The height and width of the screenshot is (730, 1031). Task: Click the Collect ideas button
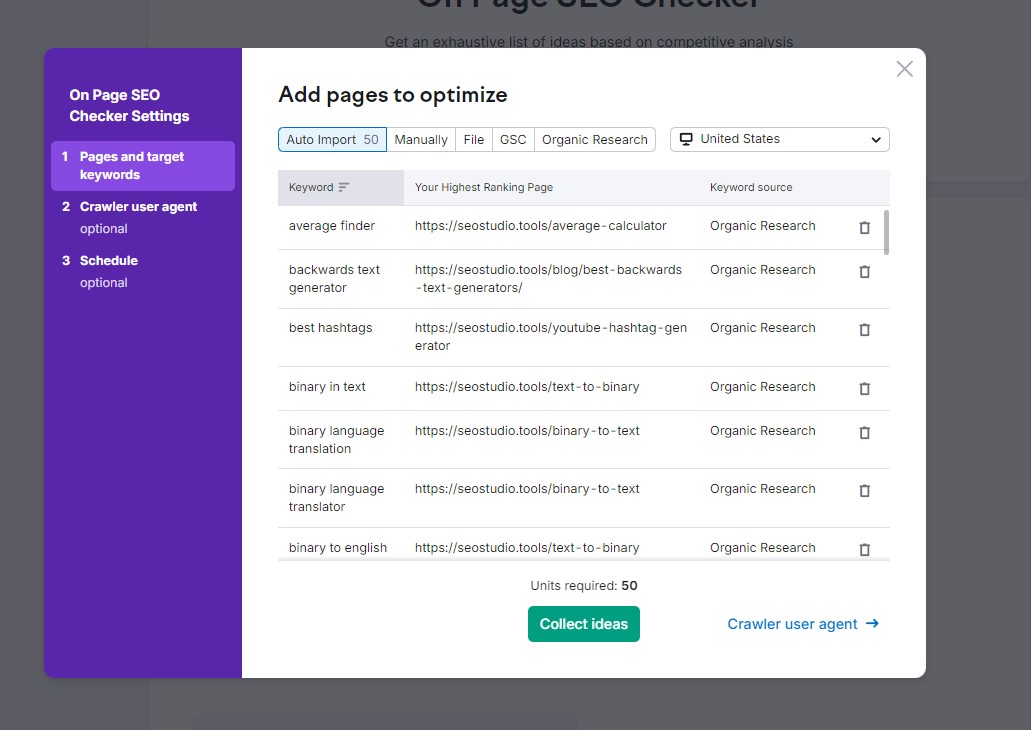point(584,624)
